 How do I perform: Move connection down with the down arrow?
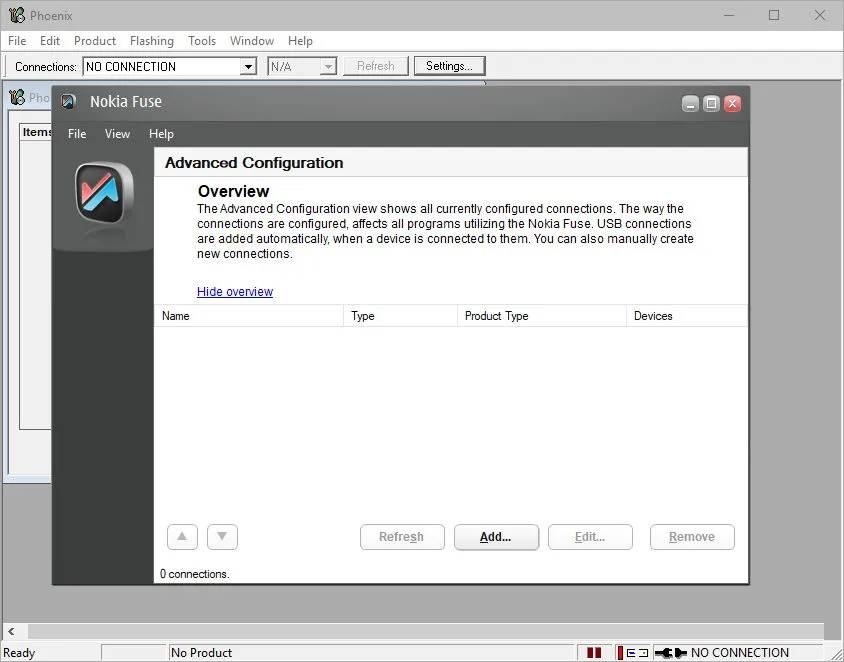point(222,537)
